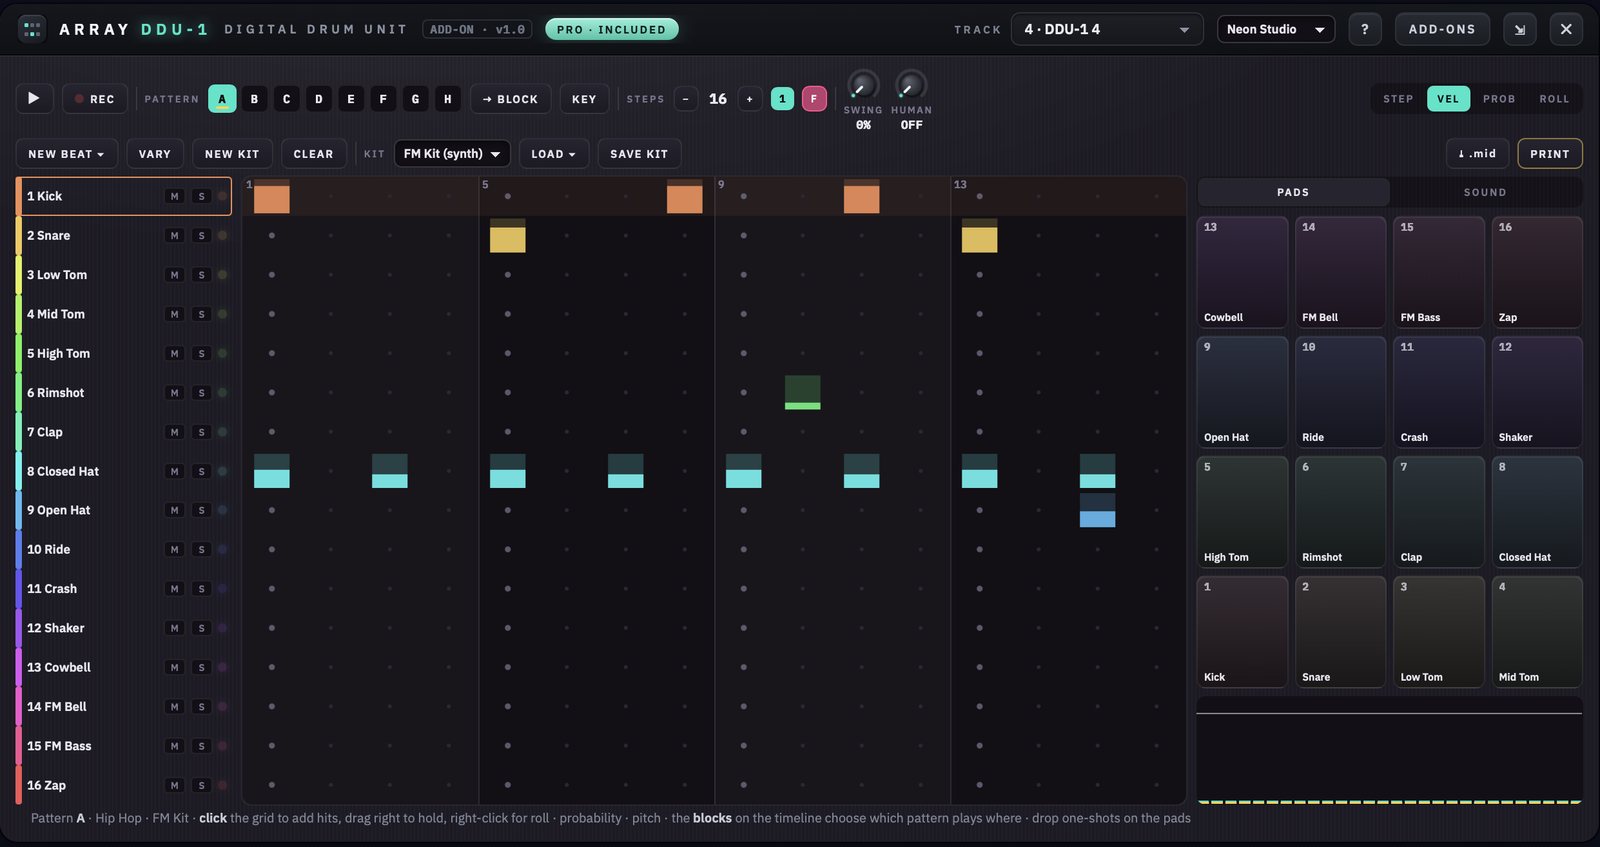Open the Neon Studio theme dropdown
Viewport: 1600px width, 847px height.
pos(1276,29)
